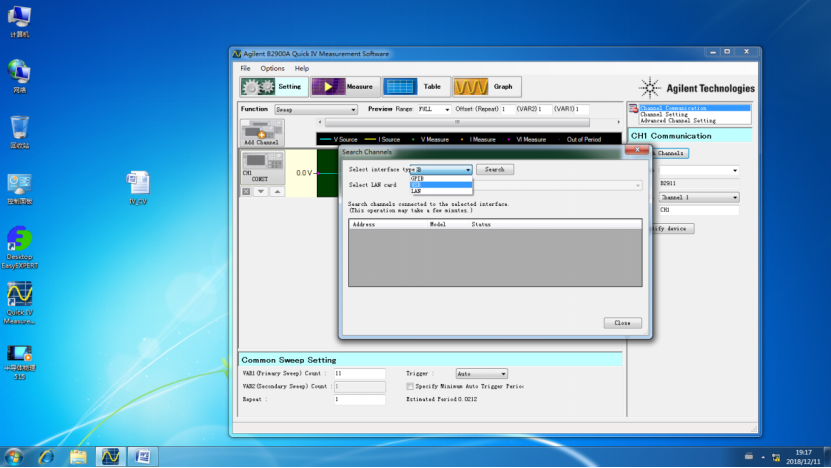Open the Trigger Auto dropdown
831x468 pixels.
(x=482, y=374)
